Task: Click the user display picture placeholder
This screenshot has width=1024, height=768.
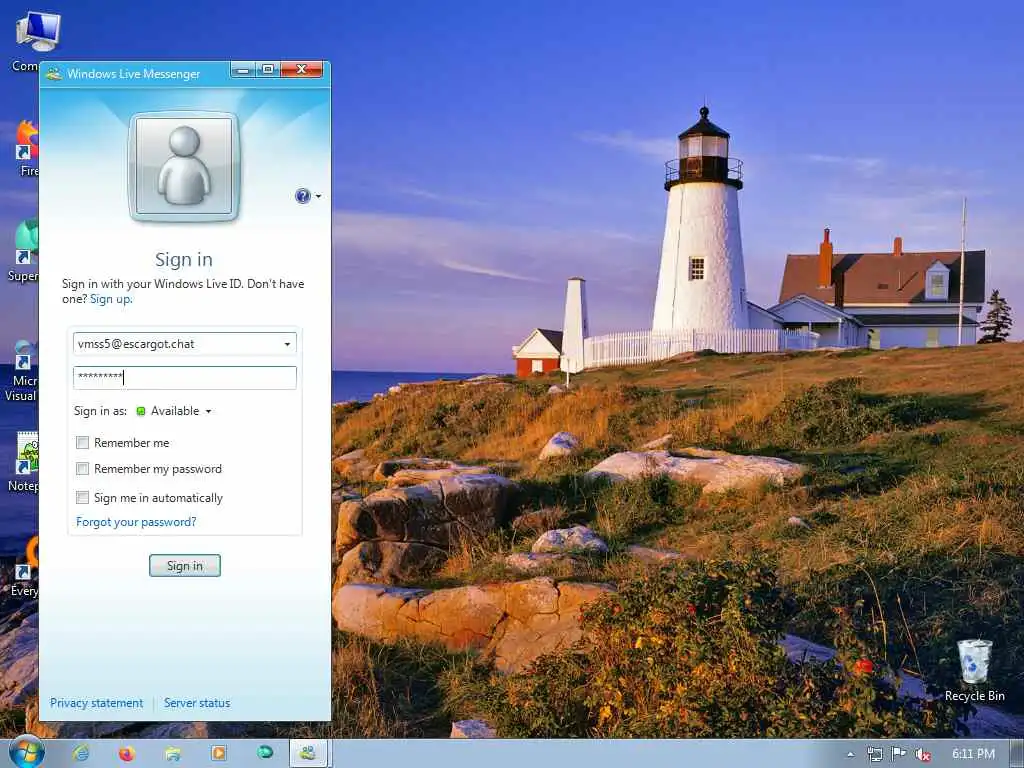Action: click(184, 166)
